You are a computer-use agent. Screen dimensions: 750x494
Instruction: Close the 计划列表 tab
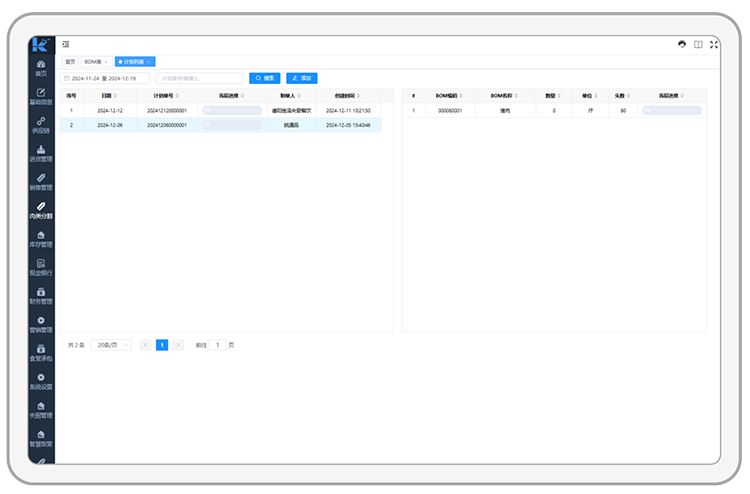pyautogui.click(x=149, y=62)
